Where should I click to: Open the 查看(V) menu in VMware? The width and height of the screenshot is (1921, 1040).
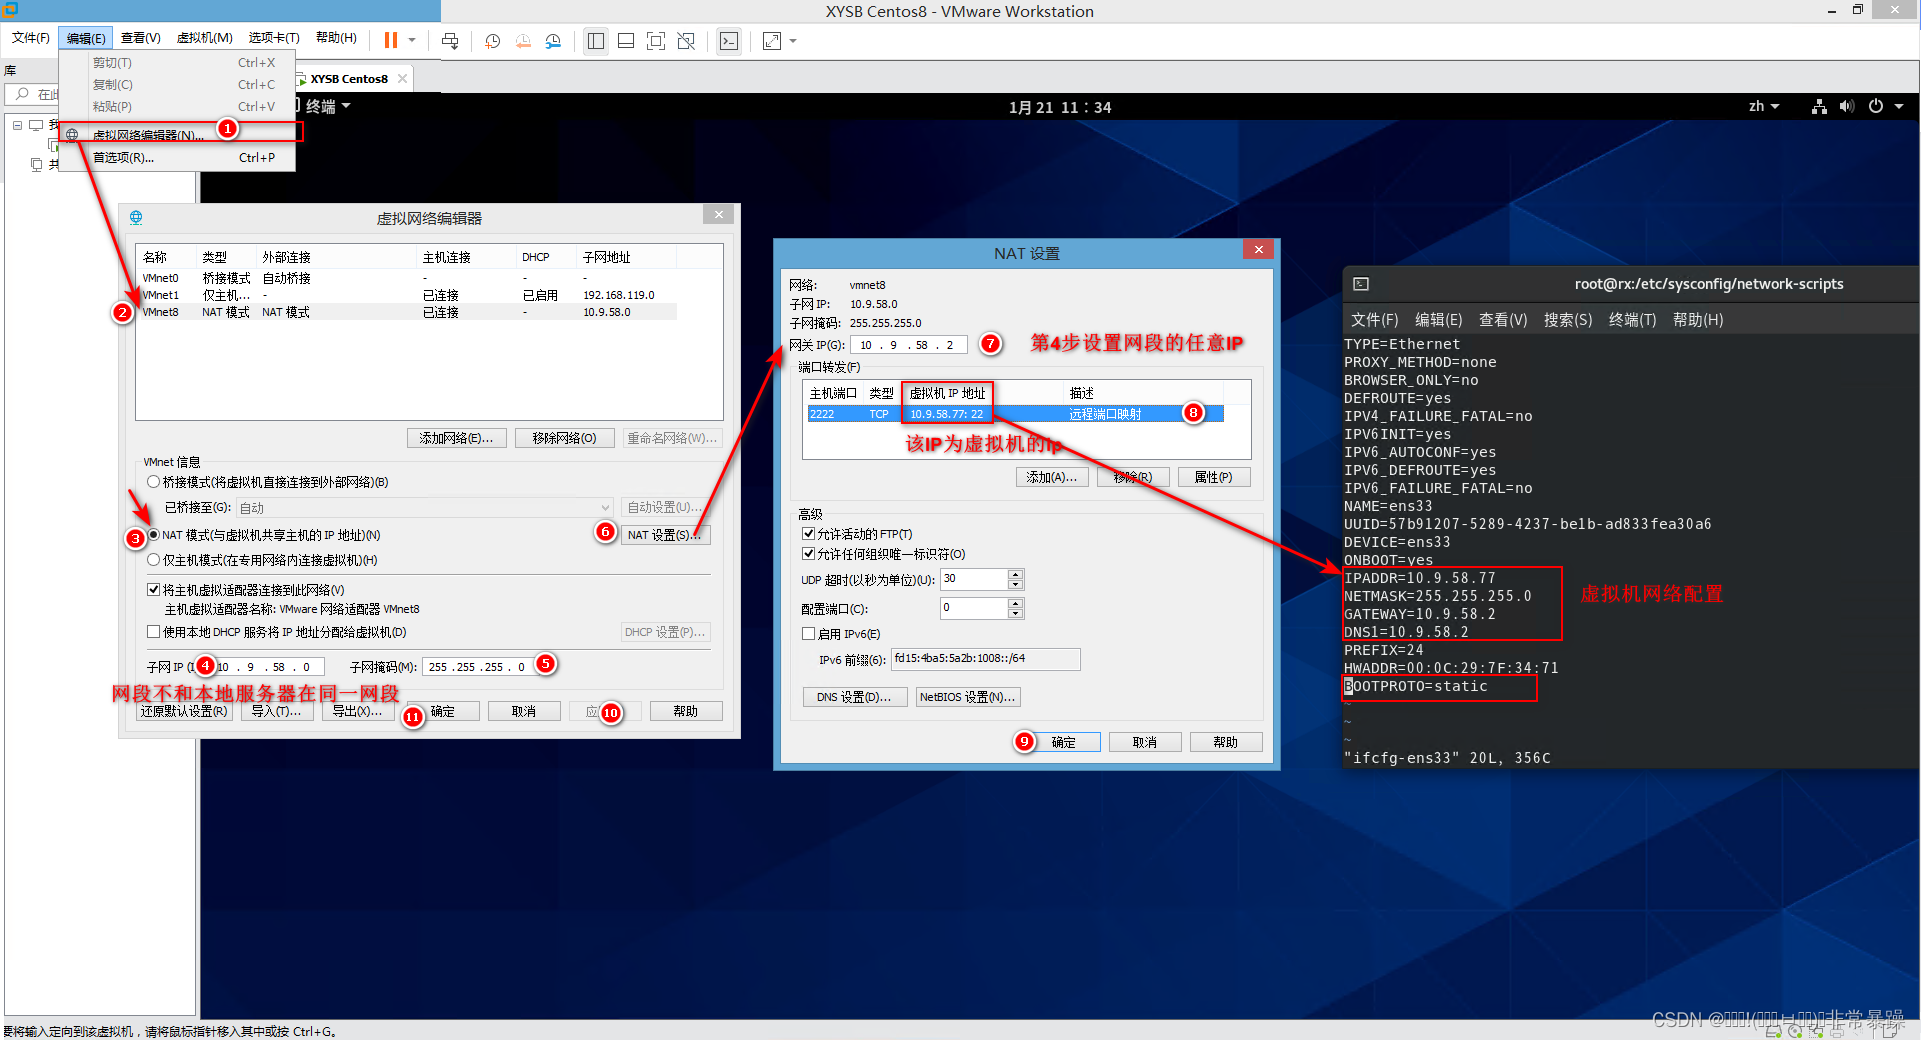click(141, 38)
